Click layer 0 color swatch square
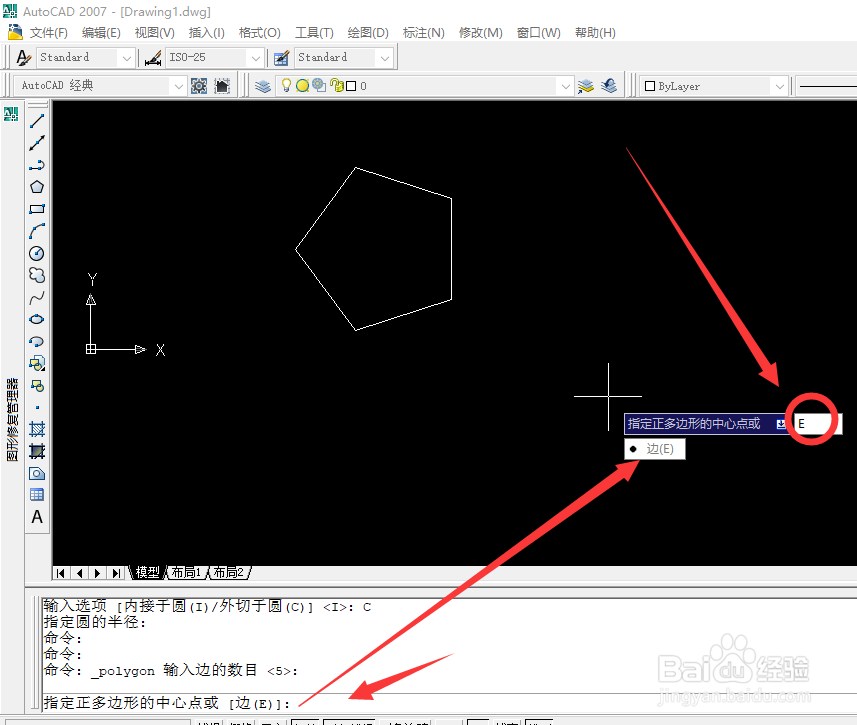This screenshot has width=857, height=725. [x=351, y=86]
